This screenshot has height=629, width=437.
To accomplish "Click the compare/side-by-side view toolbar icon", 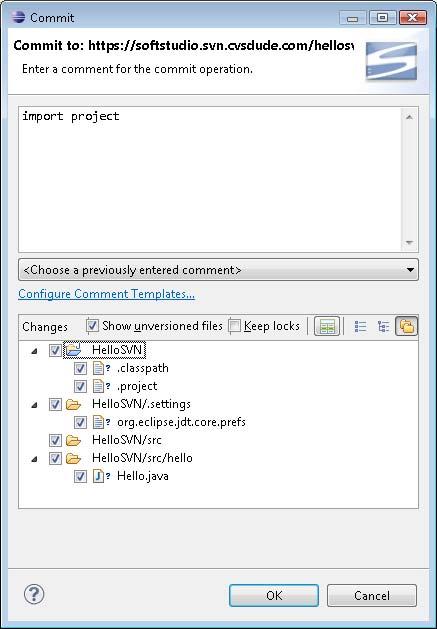I will pos(327,326).
